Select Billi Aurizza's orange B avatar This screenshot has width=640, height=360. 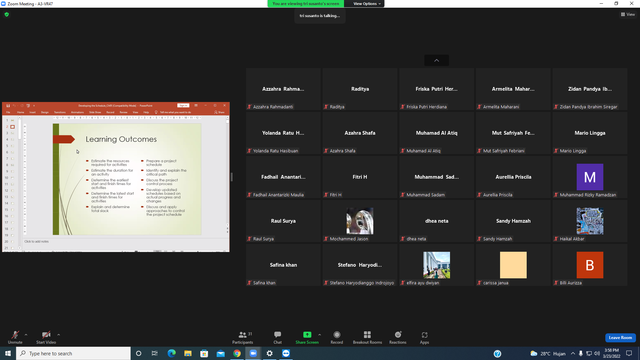tap(590, 265)
